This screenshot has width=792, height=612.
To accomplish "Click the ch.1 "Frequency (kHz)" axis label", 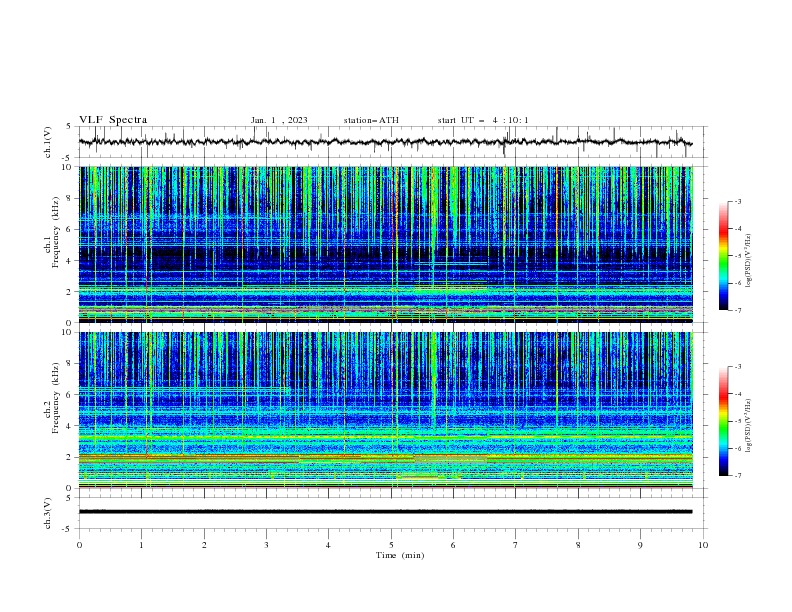I will click(56, 232).
